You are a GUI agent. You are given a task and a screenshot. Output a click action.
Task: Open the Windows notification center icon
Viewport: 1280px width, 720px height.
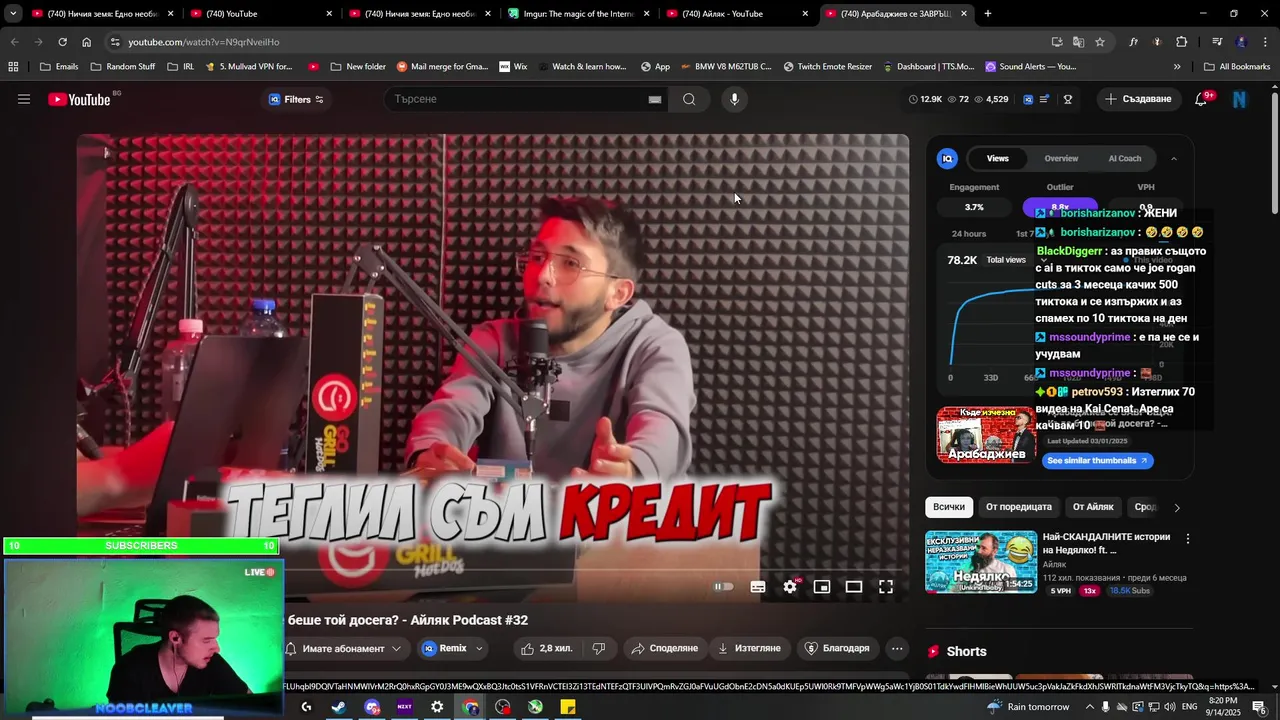pyautogui.click(x=1258, y=707)
